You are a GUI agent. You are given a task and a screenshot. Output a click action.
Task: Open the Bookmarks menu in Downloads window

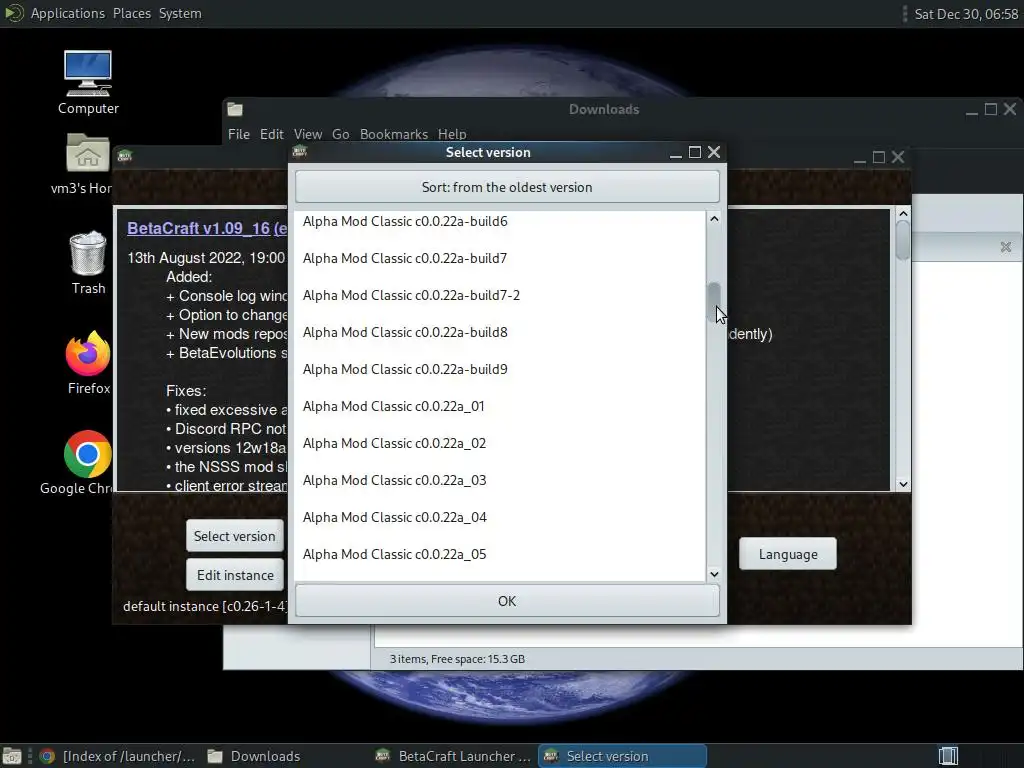point(394,134)
